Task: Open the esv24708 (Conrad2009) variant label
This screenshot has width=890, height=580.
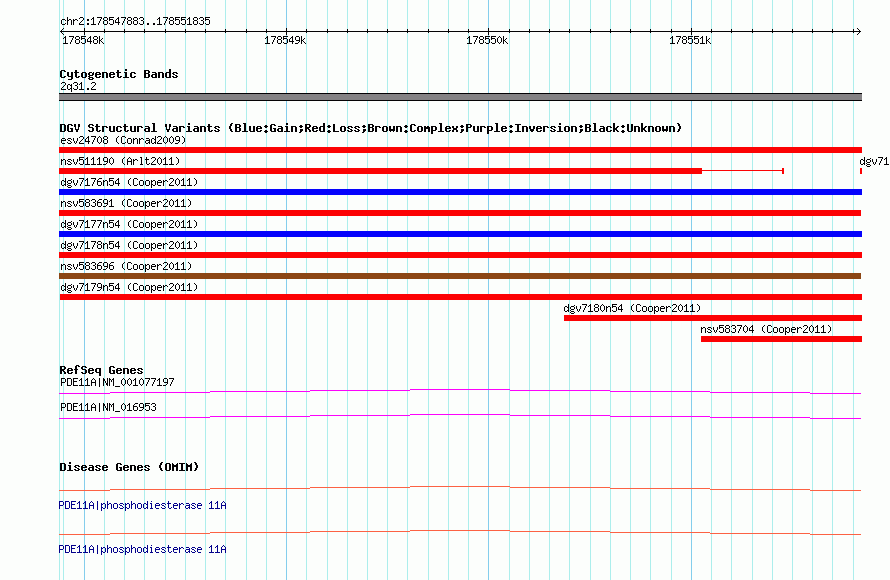Action: [123, 140]
